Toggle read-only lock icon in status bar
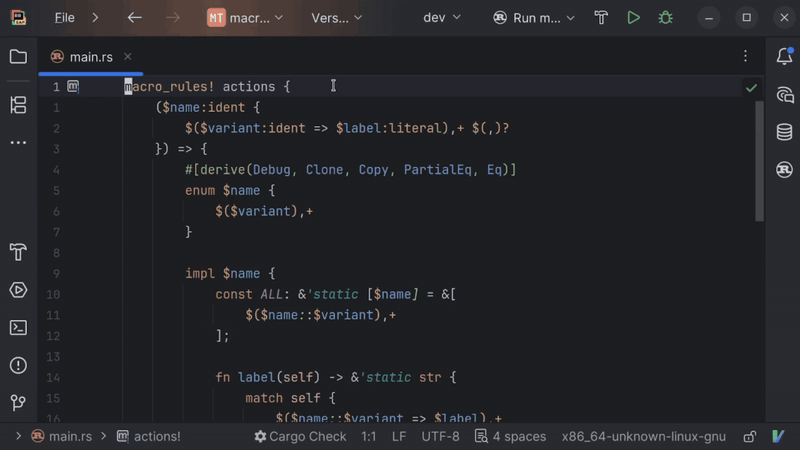The width and height of the screenshot is (800, 450). 749,436
